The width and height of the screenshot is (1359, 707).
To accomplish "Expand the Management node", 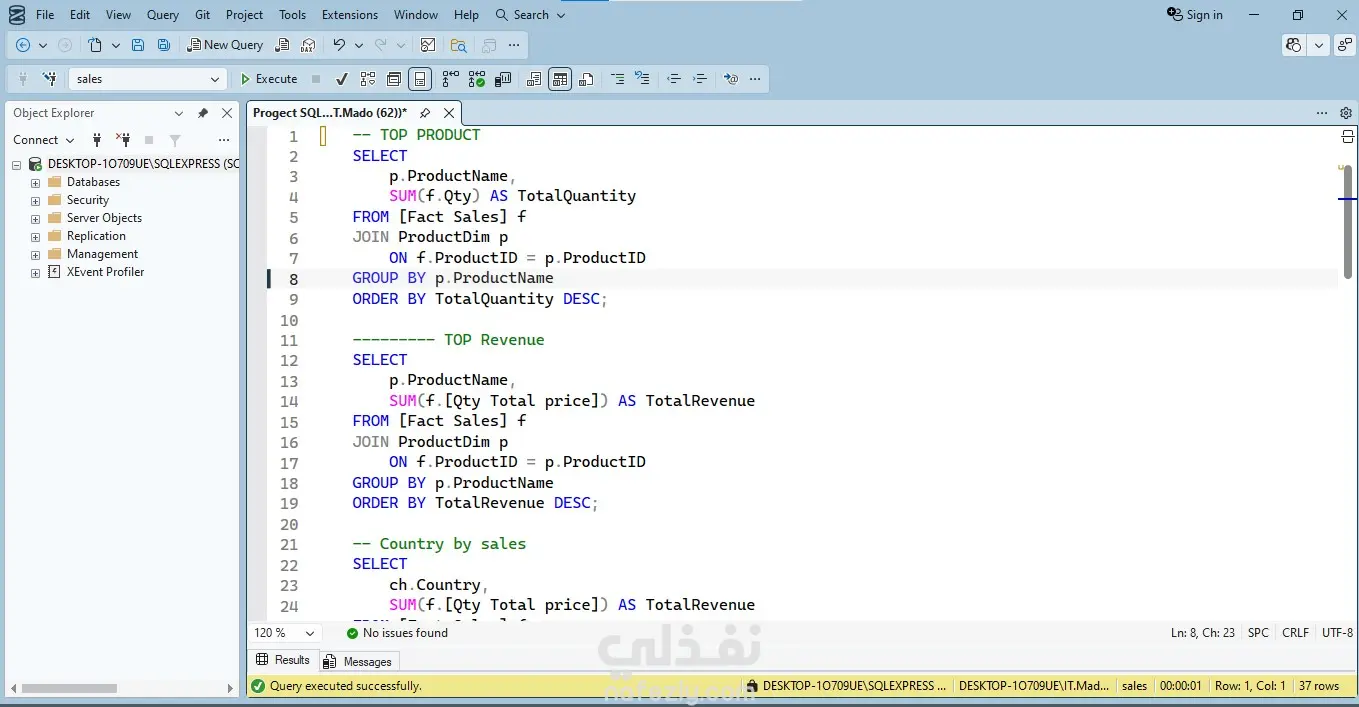I will (36, 255).
